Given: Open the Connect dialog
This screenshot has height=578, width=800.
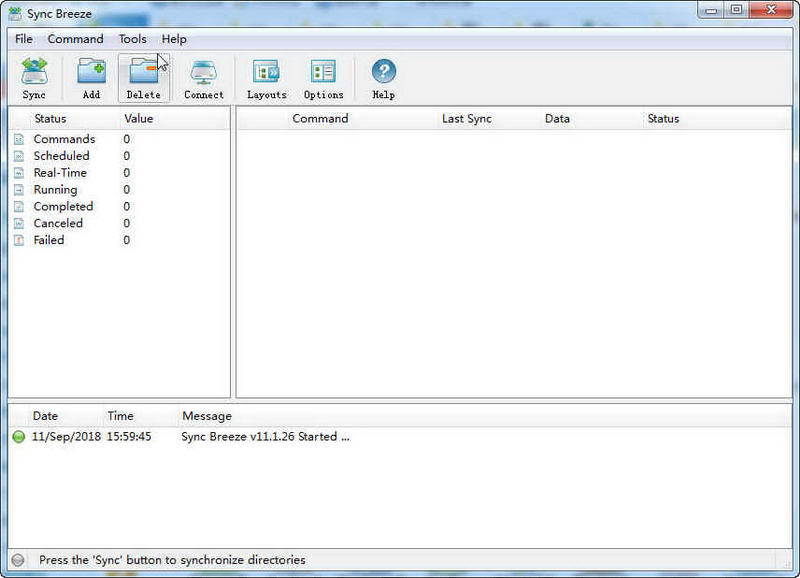Looking at the screenshot, I should pos(204,78).
